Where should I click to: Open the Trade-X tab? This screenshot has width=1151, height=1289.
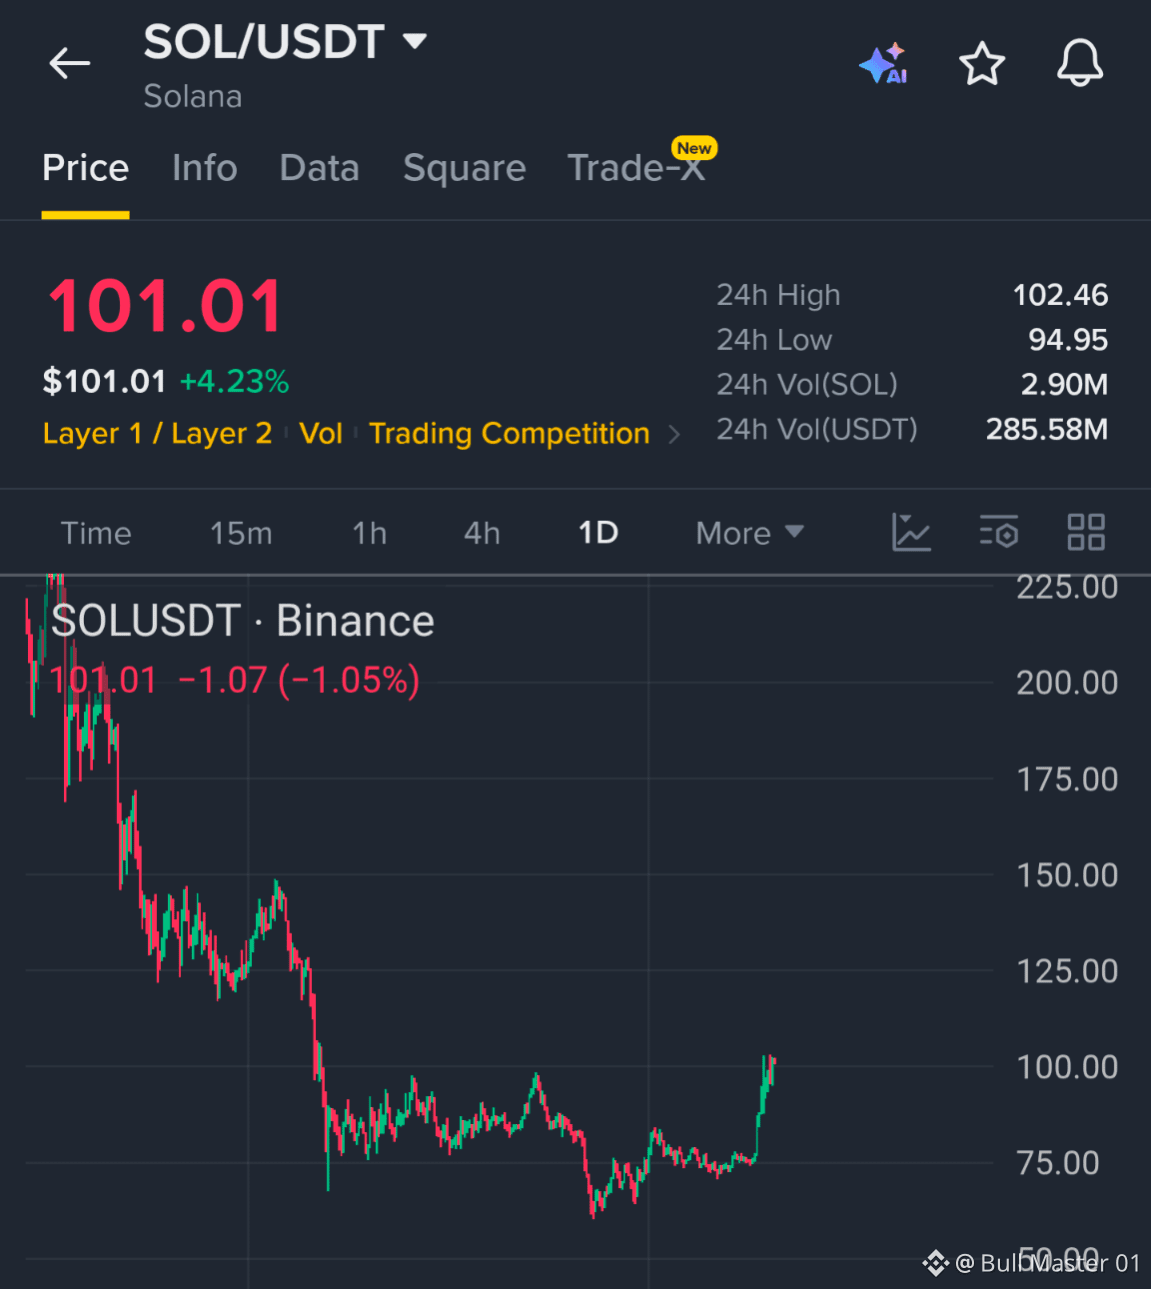636,168
